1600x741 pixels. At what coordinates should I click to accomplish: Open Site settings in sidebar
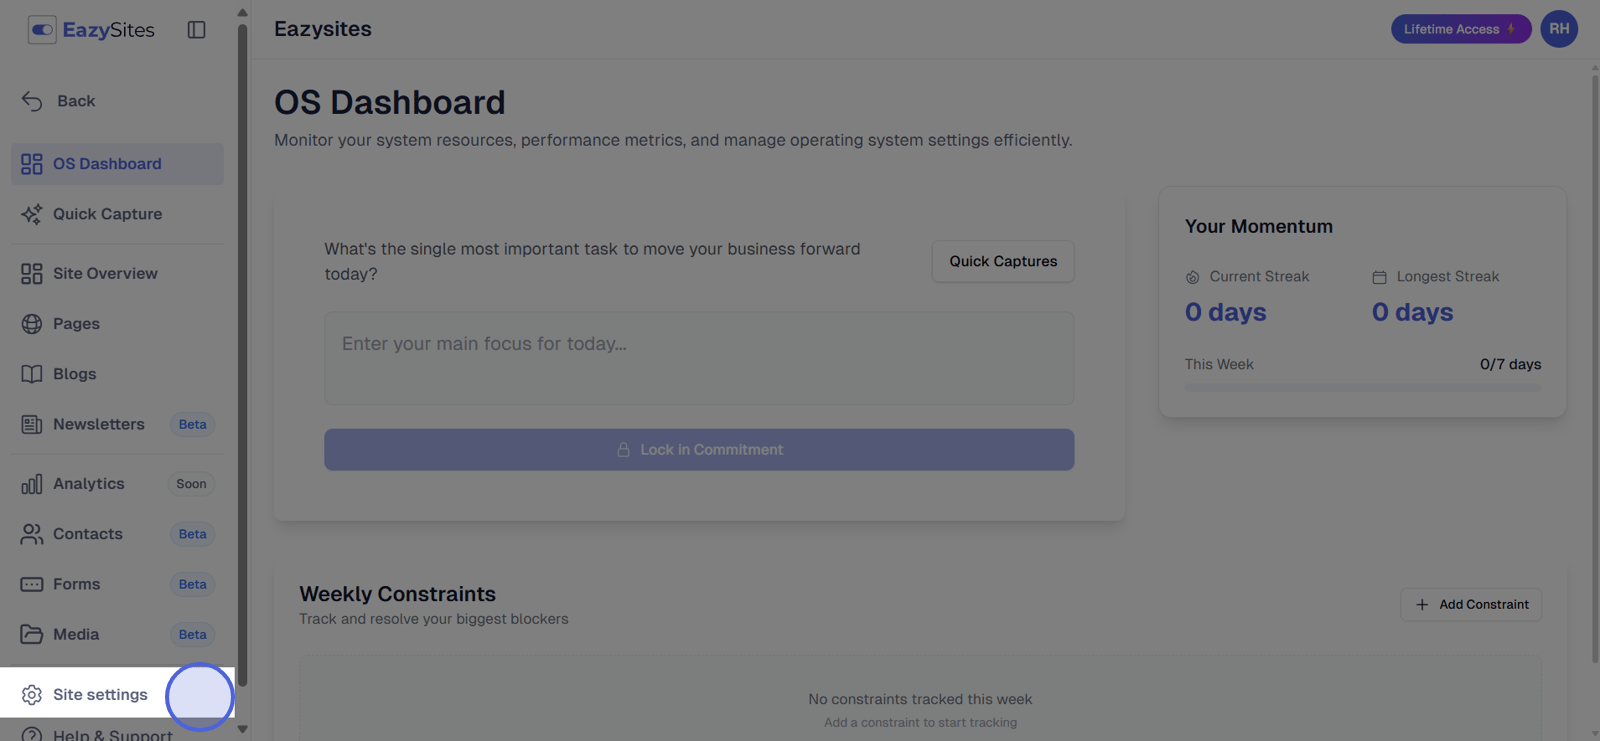(x=99, y=694)
